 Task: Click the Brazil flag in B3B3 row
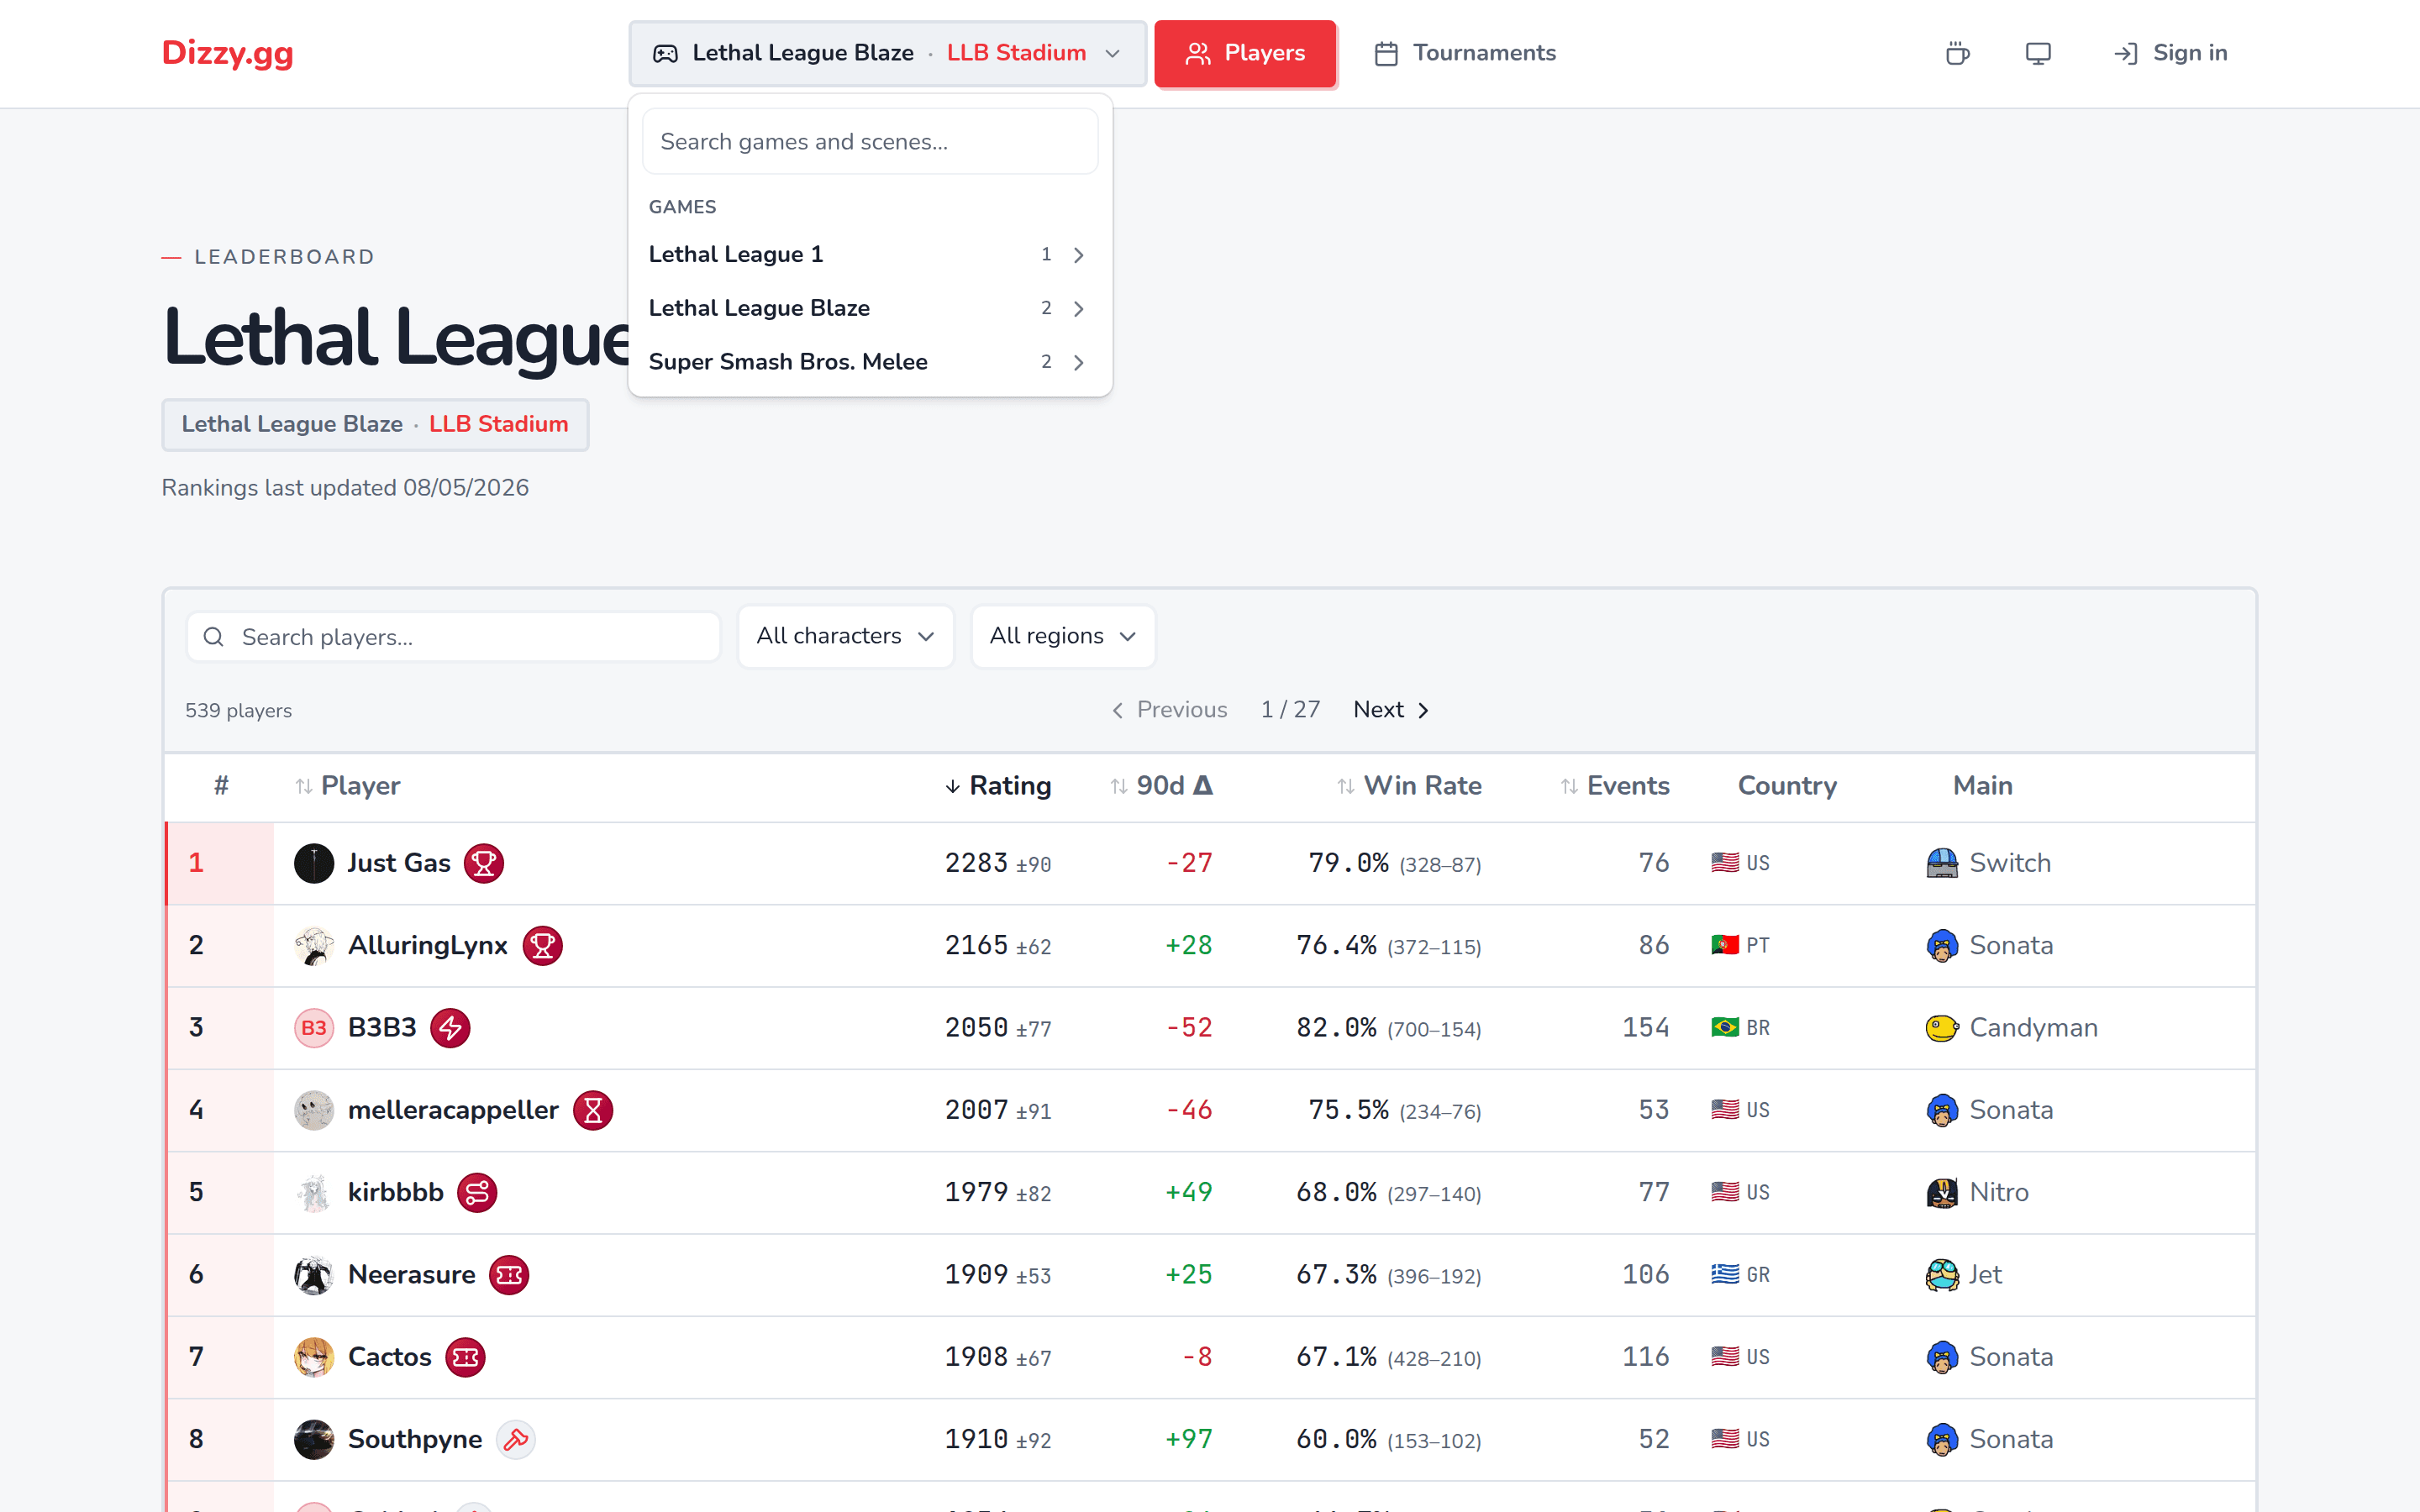[x=1725, y=1028]
